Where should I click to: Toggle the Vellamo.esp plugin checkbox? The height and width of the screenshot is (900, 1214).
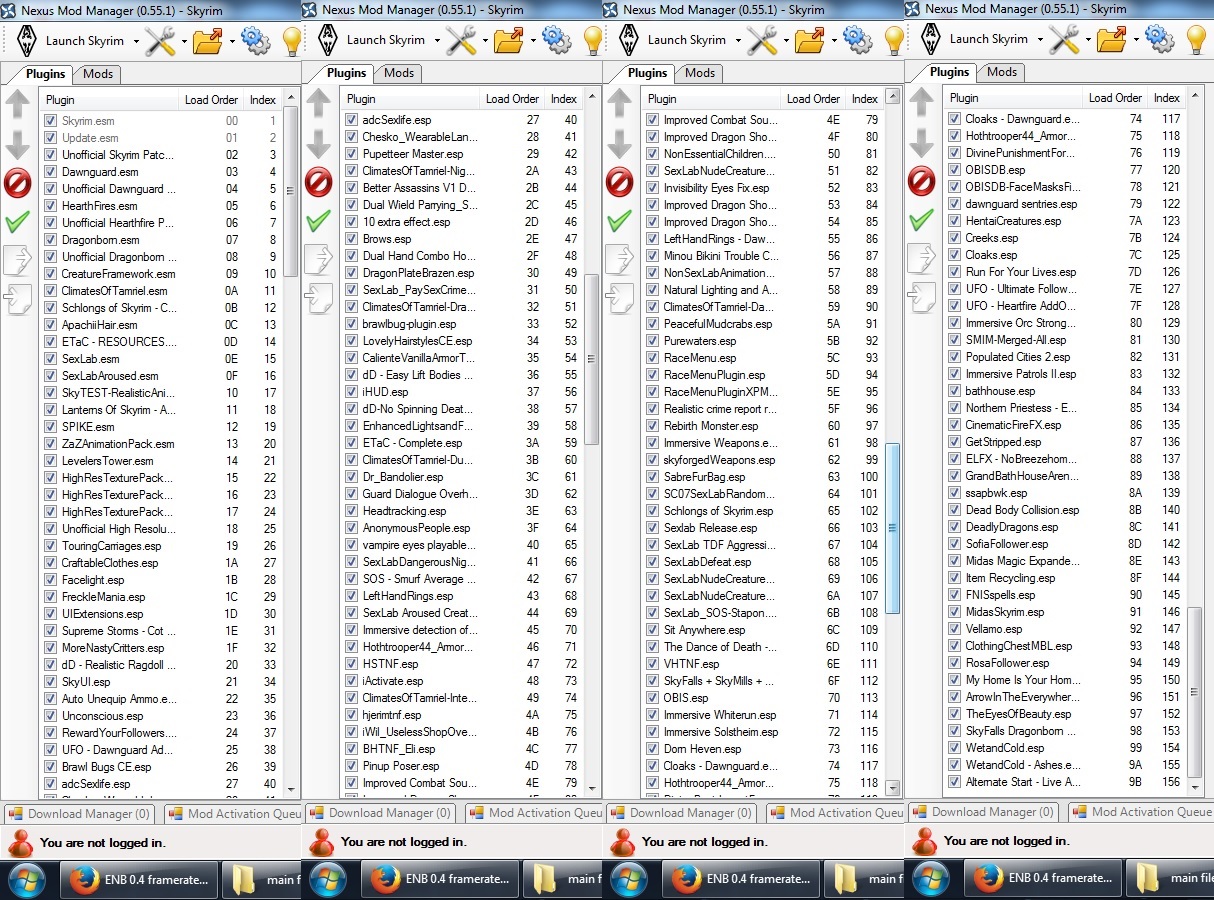click(955, 629)
